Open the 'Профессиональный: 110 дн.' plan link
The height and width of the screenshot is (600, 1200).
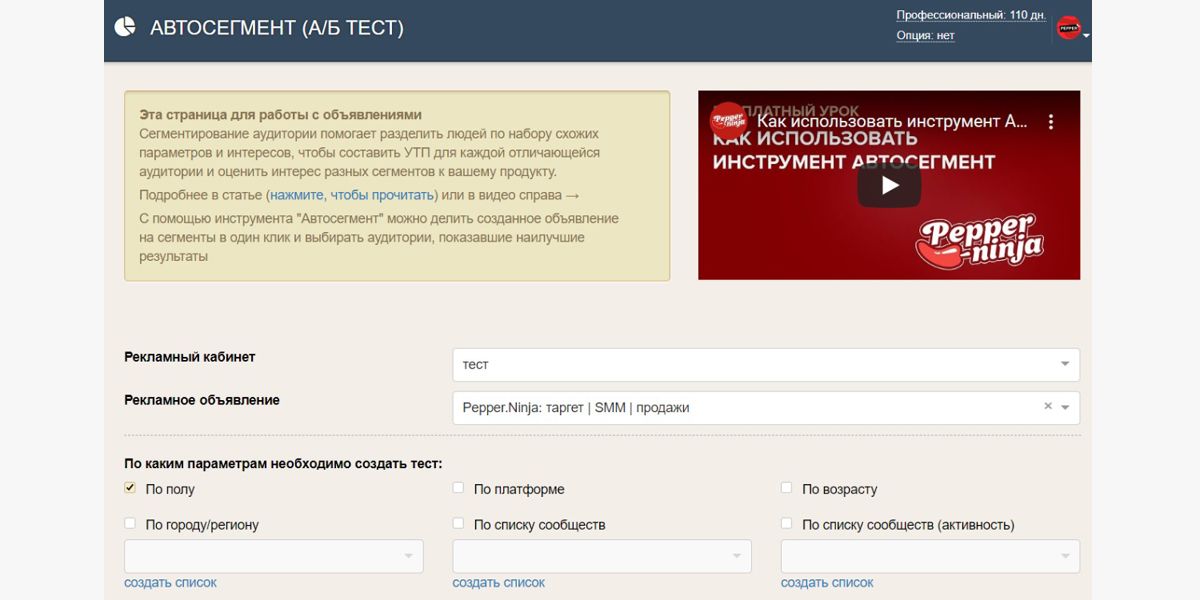click(x=971, y=15)
